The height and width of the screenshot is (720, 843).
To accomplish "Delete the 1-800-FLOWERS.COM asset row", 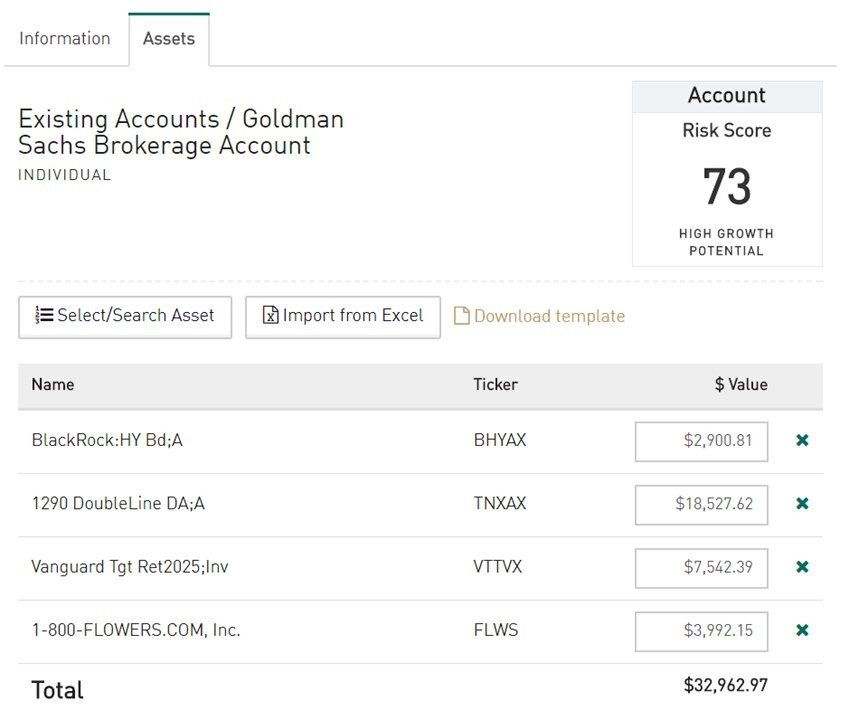I will pos(802,630).
